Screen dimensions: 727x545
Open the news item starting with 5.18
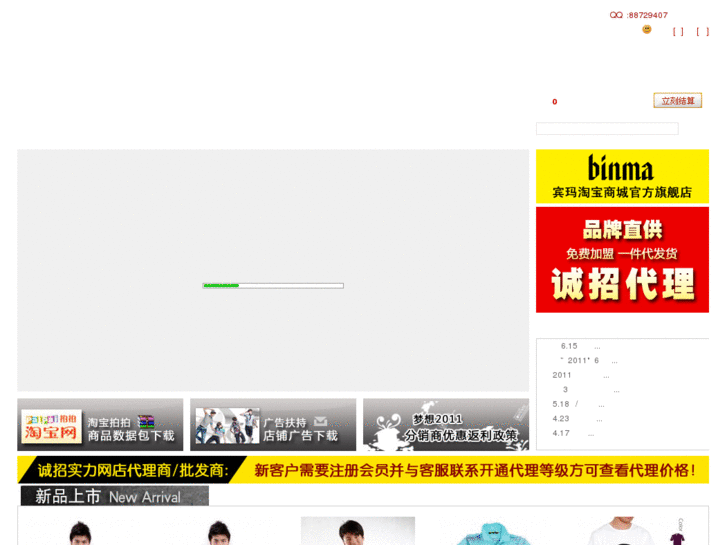coord(578,404)
